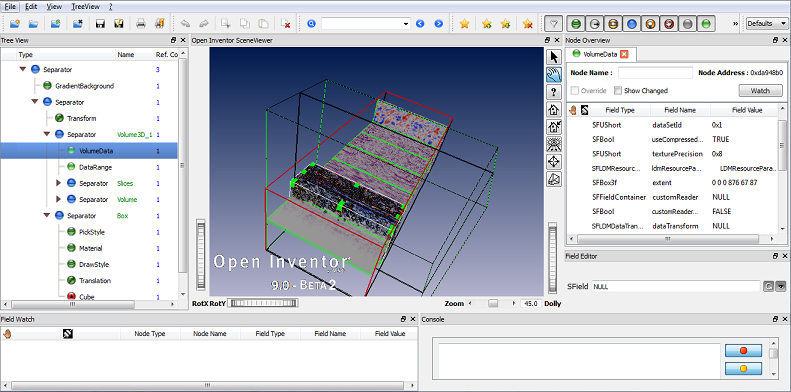Collapse the Box separator node
The height and width of the screenshot is (392, 791).
point(47,215)
